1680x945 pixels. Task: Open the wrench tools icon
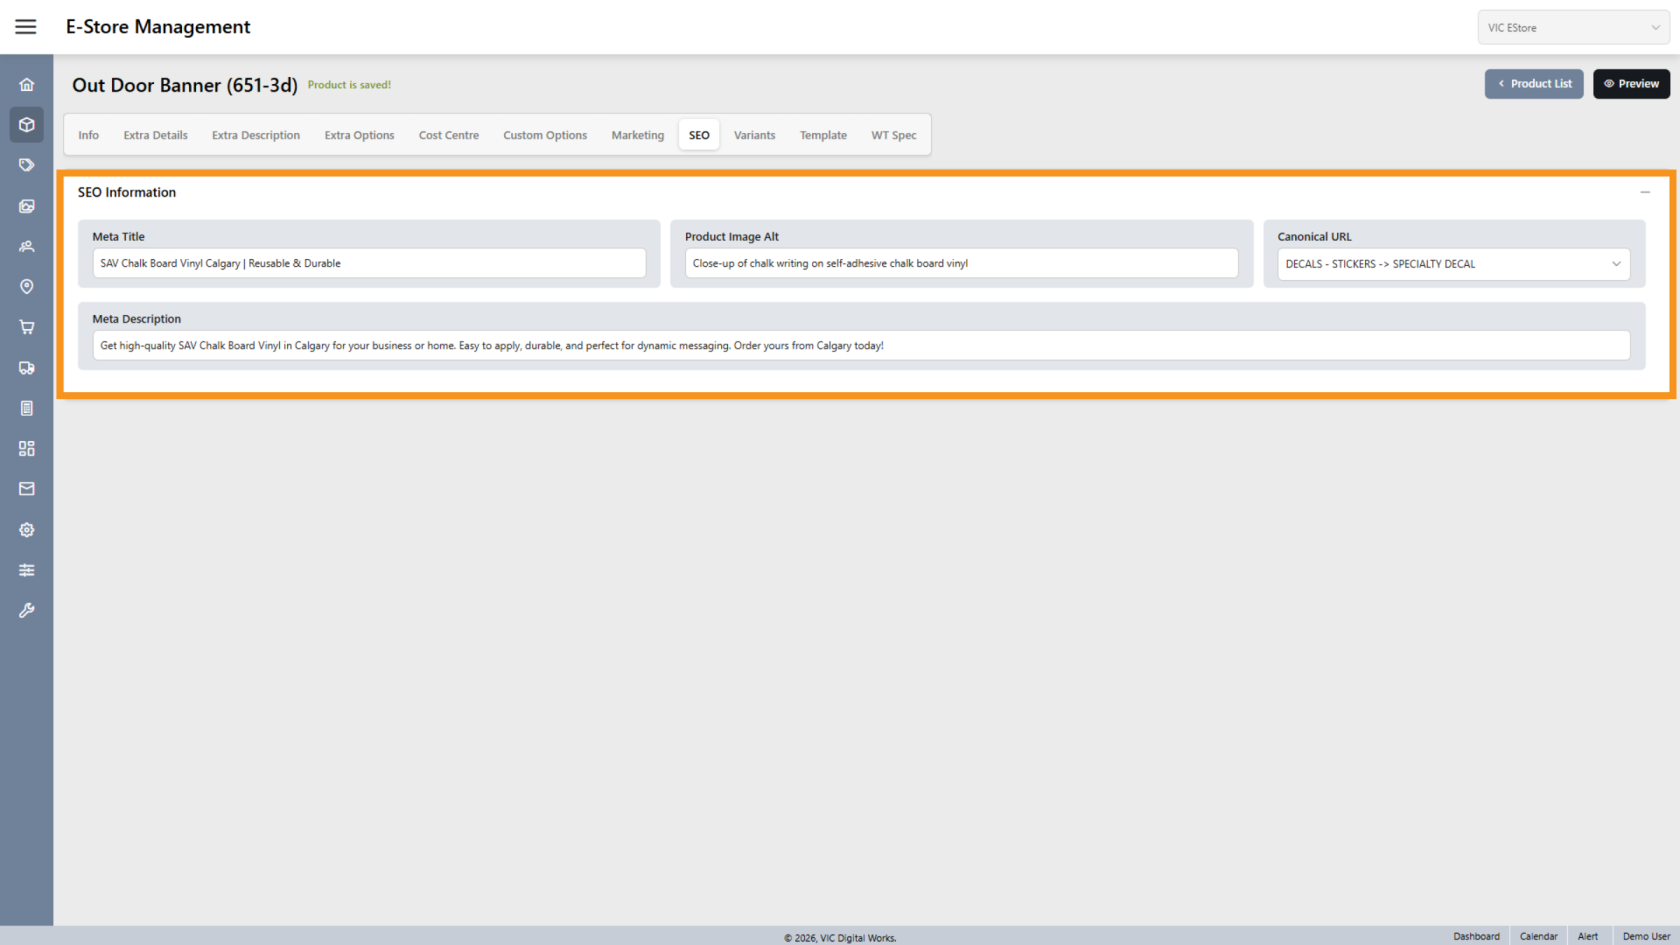pos(27,610)
